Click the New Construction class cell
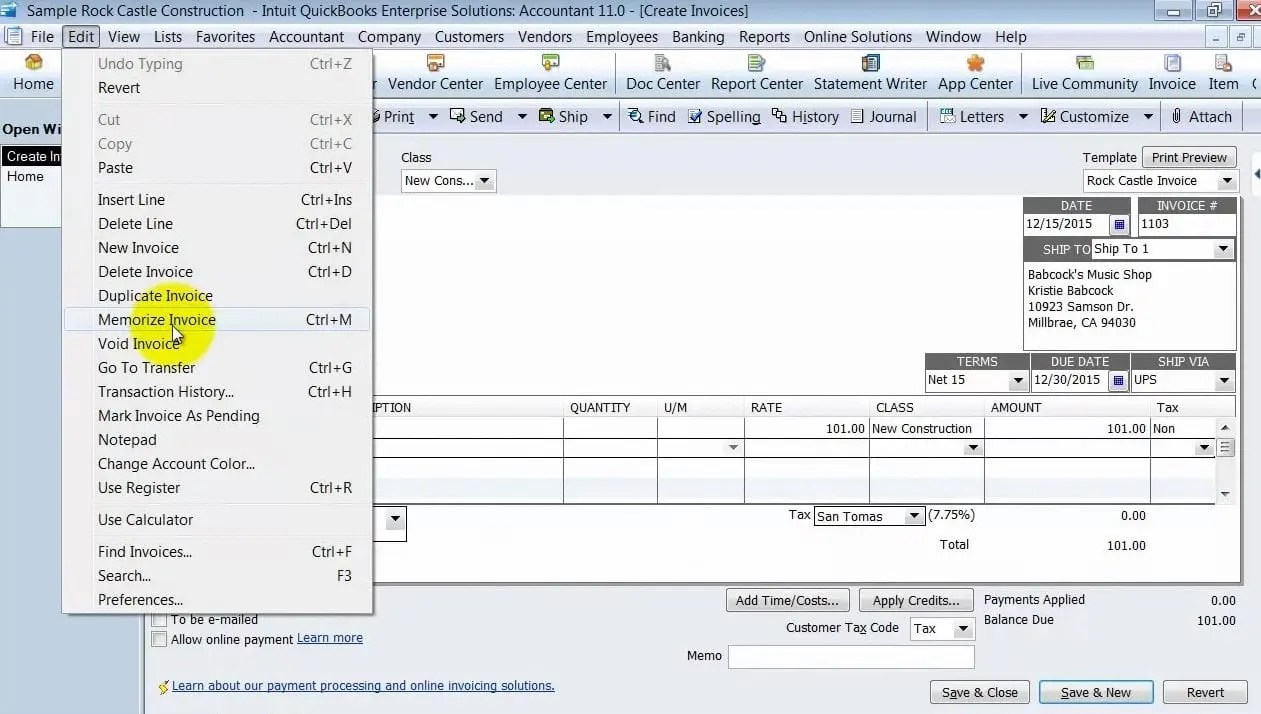 tap(926, 429)
